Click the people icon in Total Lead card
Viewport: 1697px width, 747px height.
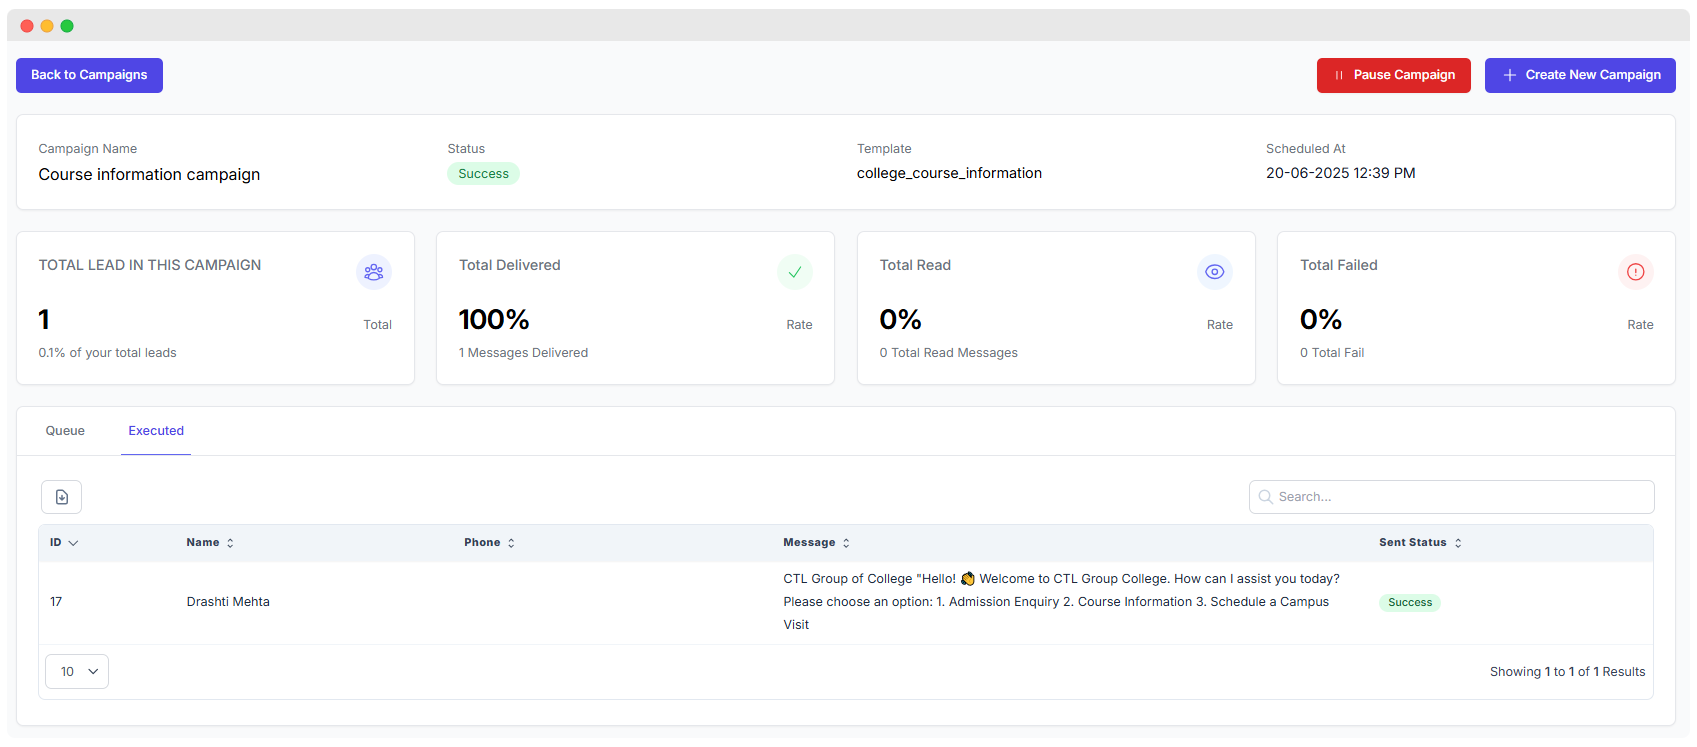[374, 272]
